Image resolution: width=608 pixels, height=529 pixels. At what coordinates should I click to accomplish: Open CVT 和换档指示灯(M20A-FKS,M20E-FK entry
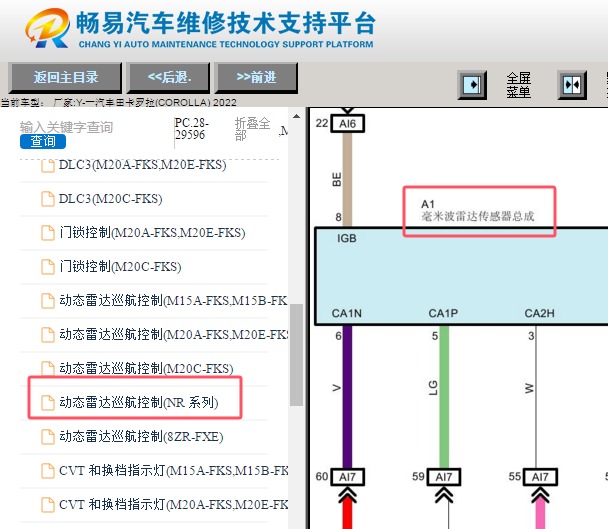[x=173, y=504]
